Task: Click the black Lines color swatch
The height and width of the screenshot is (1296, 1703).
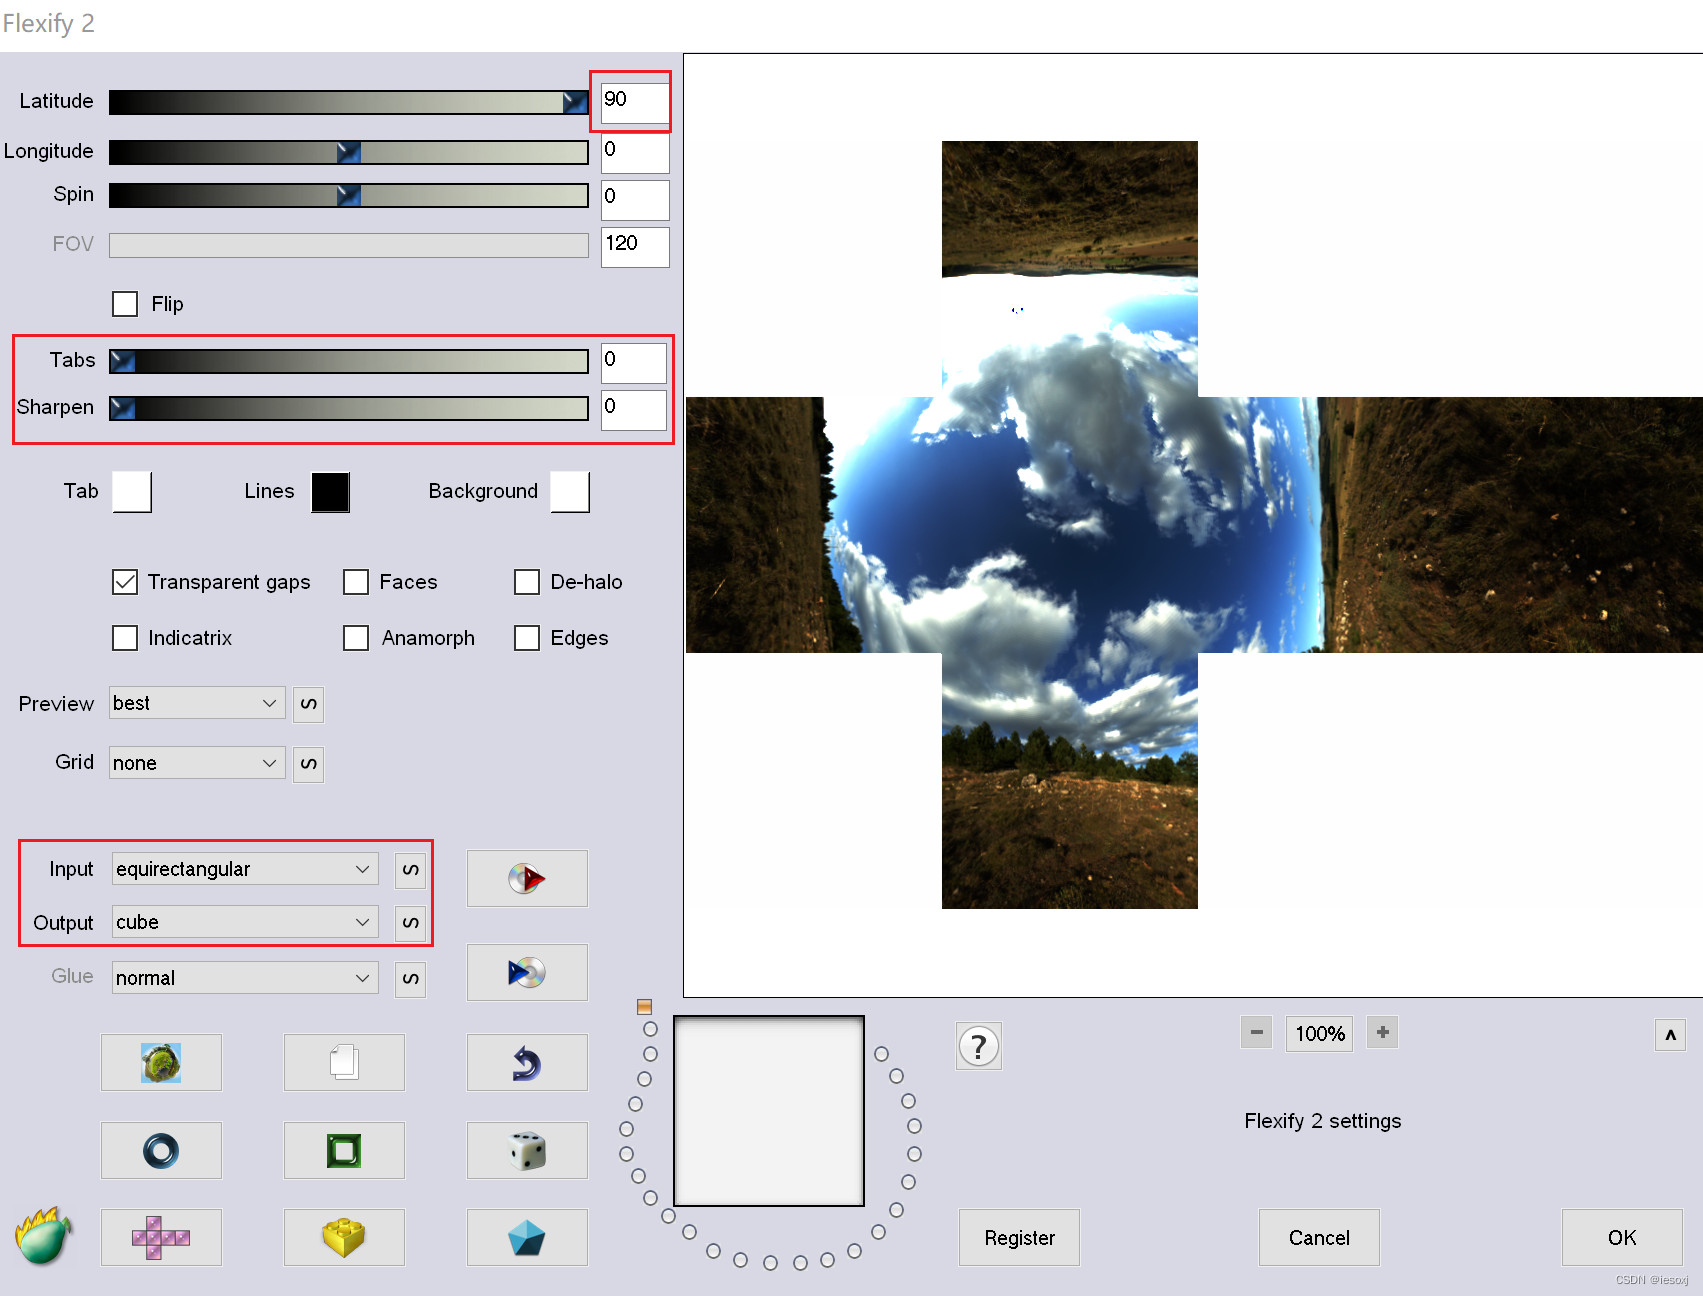Action: (x=330, y=492)
